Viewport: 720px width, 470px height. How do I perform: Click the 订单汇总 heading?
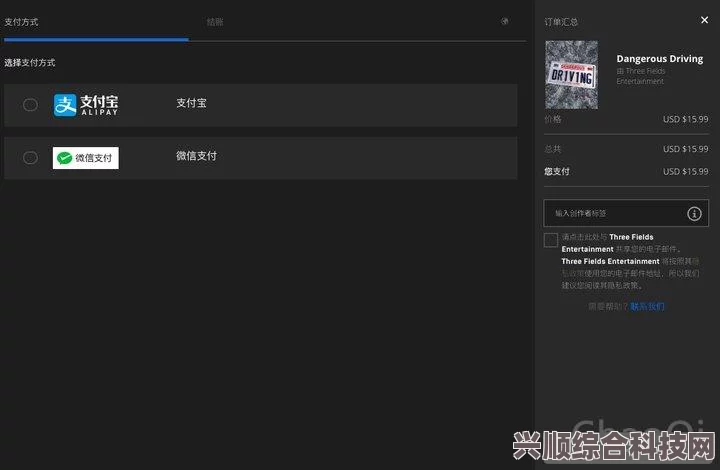561,22
